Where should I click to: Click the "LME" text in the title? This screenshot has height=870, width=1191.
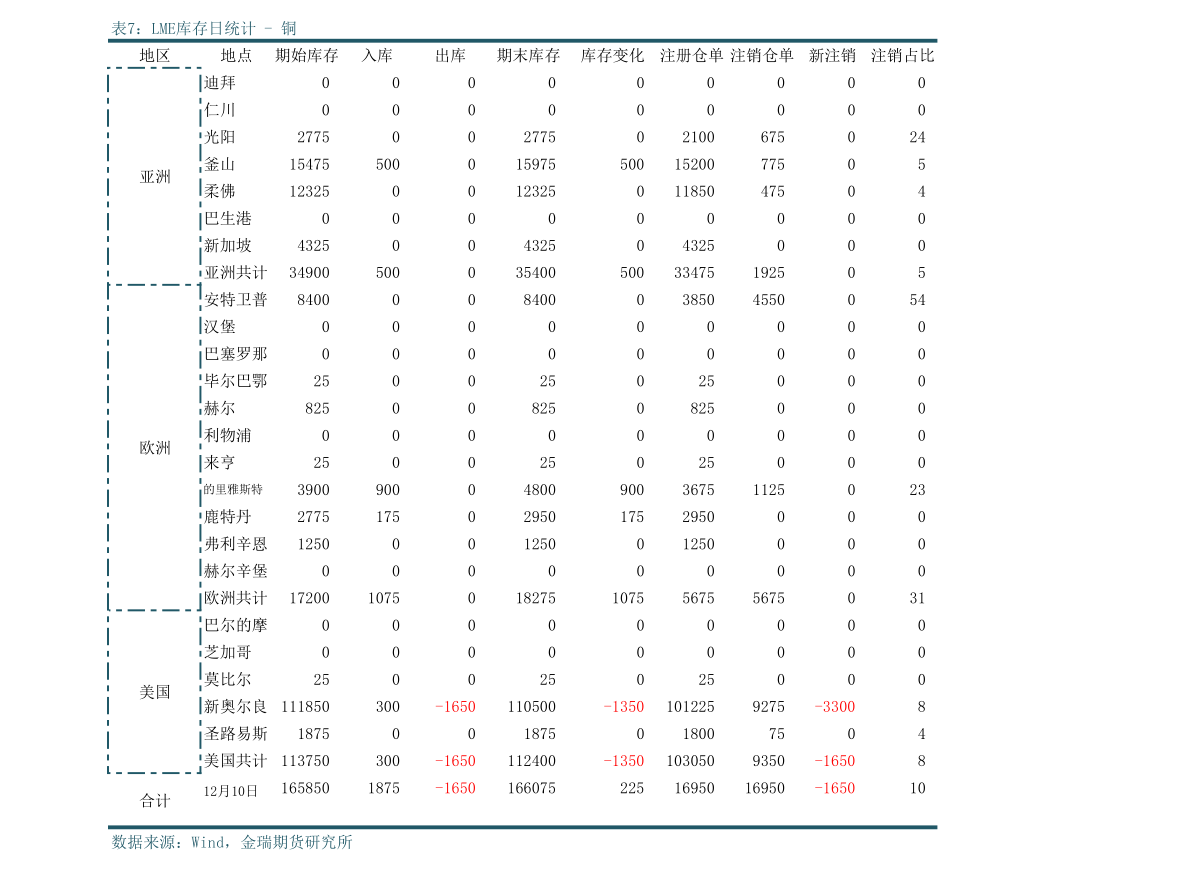164,29
